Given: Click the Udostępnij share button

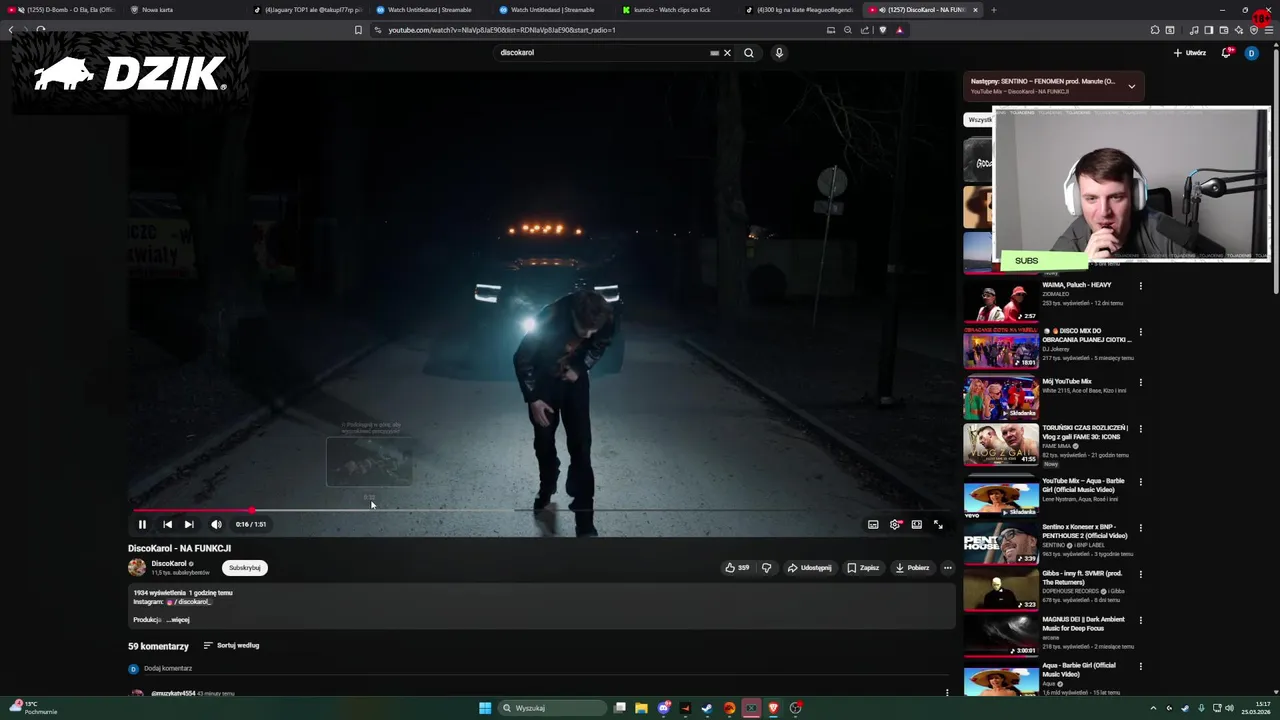Looking at the screenshot, I should (809, 568).
